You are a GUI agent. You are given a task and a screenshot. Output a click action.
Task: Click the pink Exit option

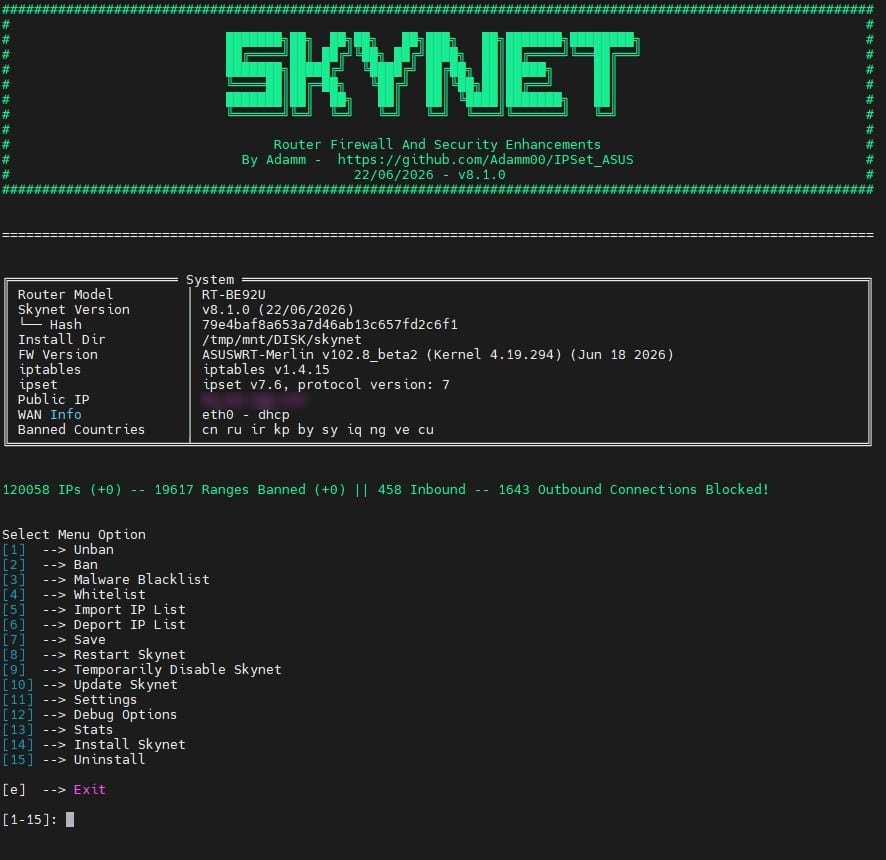pyautogui.click(x=89, y=789)
